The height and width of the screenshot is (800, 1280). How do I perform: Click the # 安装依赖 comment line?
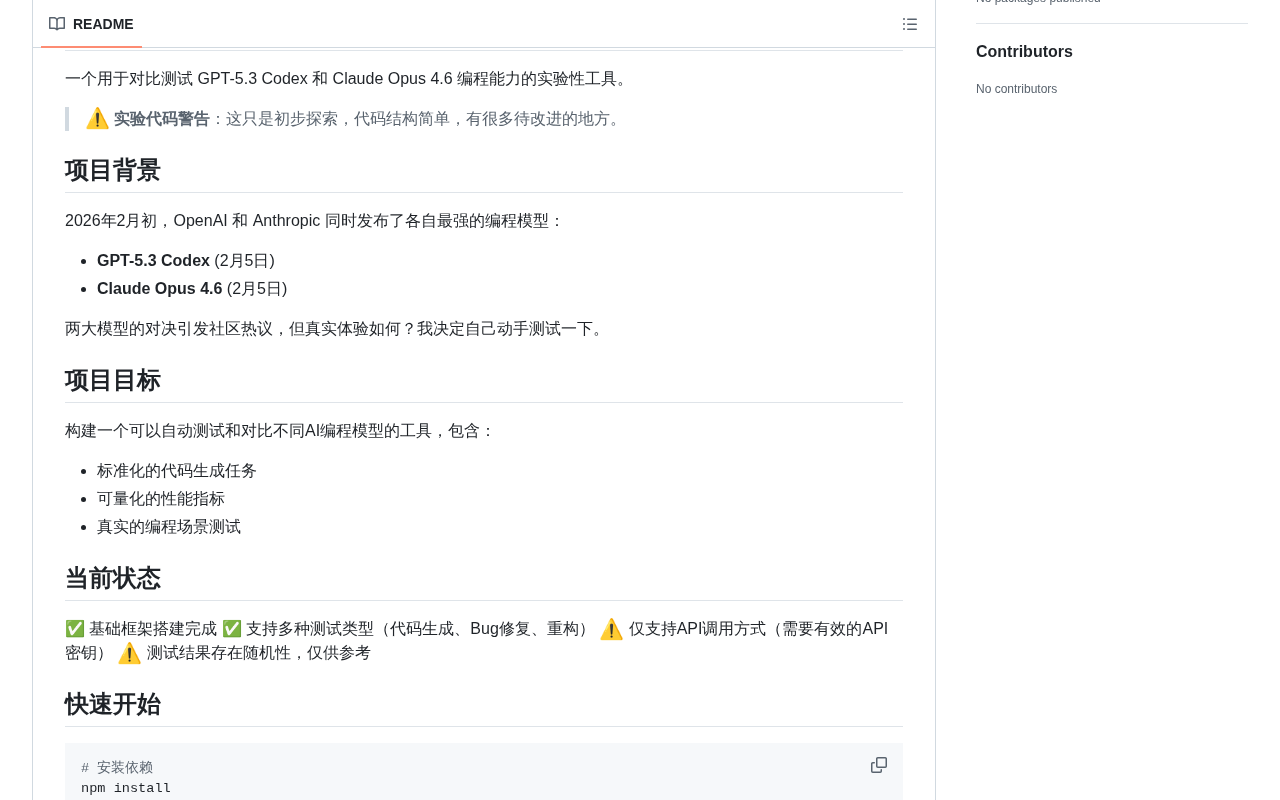pos(117,768)
